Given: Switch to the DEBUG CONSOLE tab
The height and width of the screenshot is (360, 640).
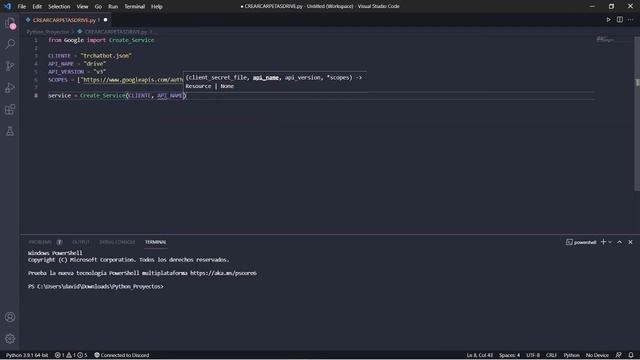Looking at the screenshot, I should [117, 242].
